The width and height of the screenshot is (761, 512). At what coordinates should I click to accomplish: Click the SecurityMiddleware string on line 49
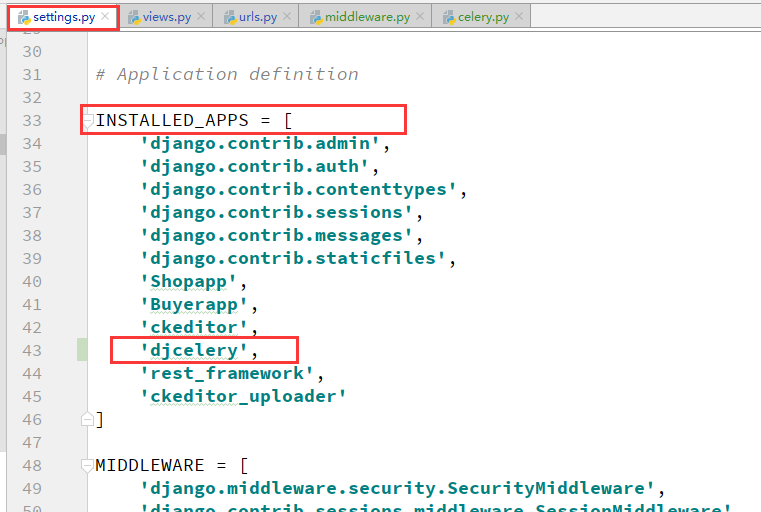[x=397, y=488]
